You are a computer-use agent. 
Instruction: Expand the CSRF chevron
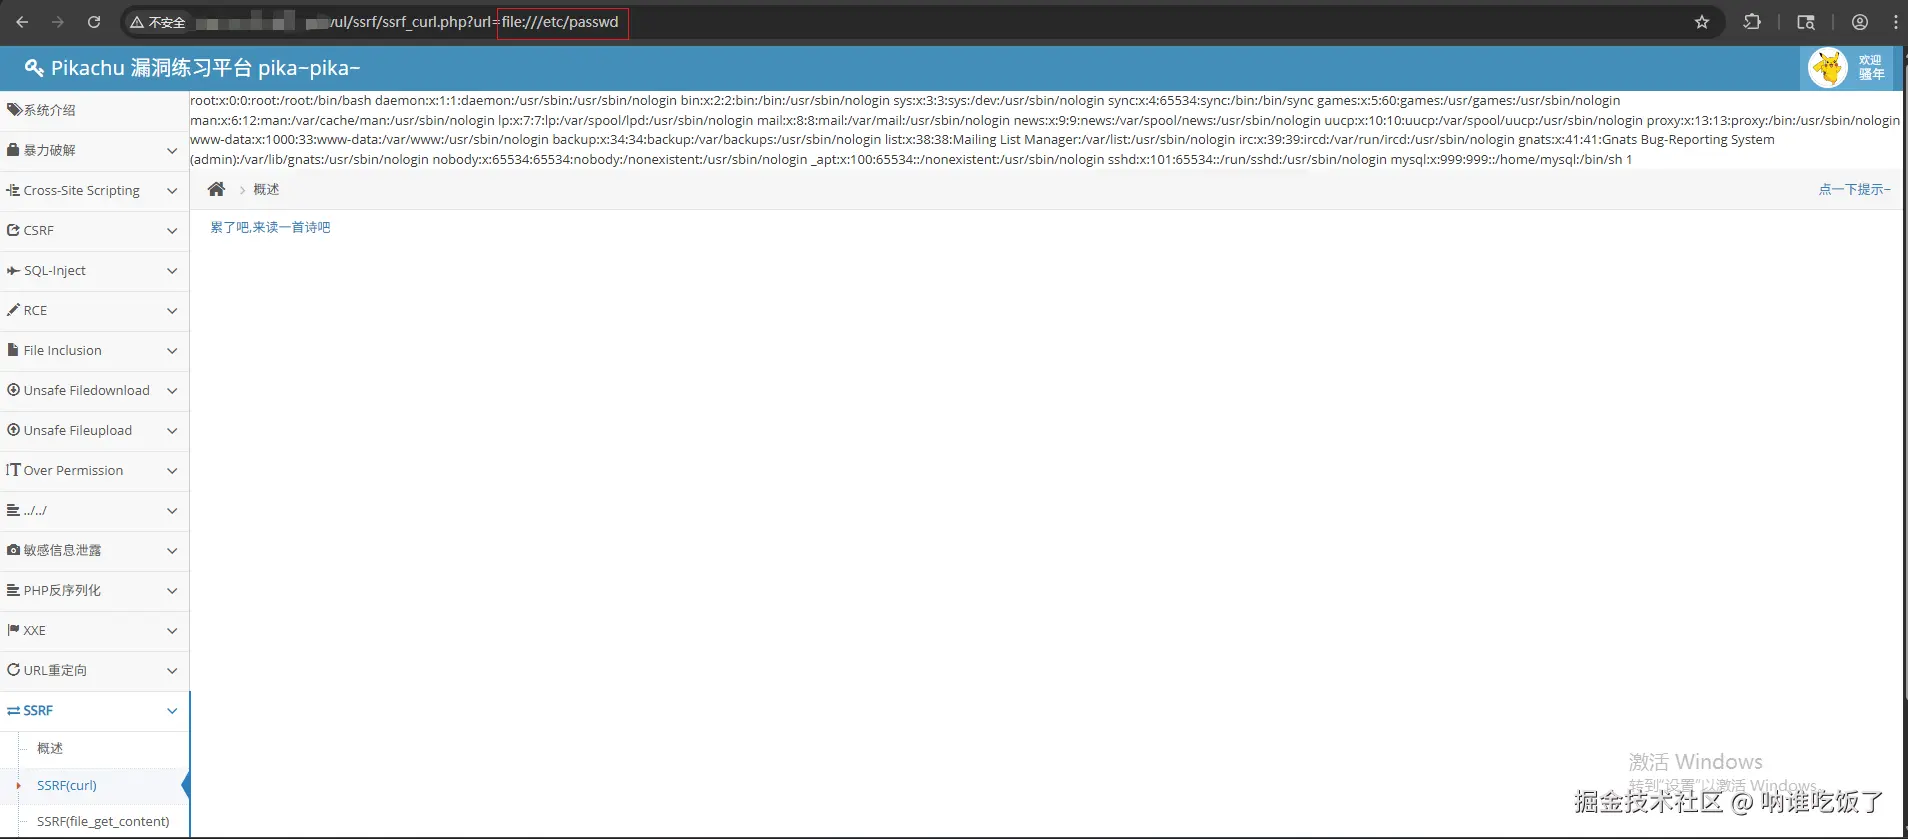[x=172, y=231]
